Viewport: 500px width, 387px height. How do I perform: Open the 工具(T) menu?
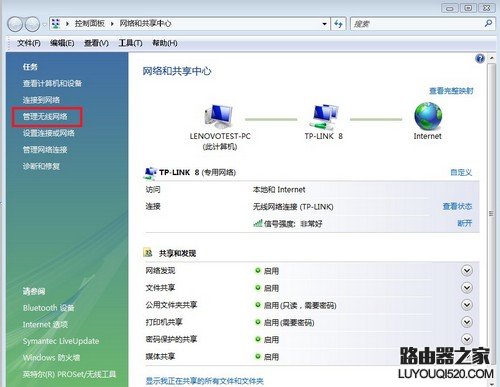tap(130, 43)
